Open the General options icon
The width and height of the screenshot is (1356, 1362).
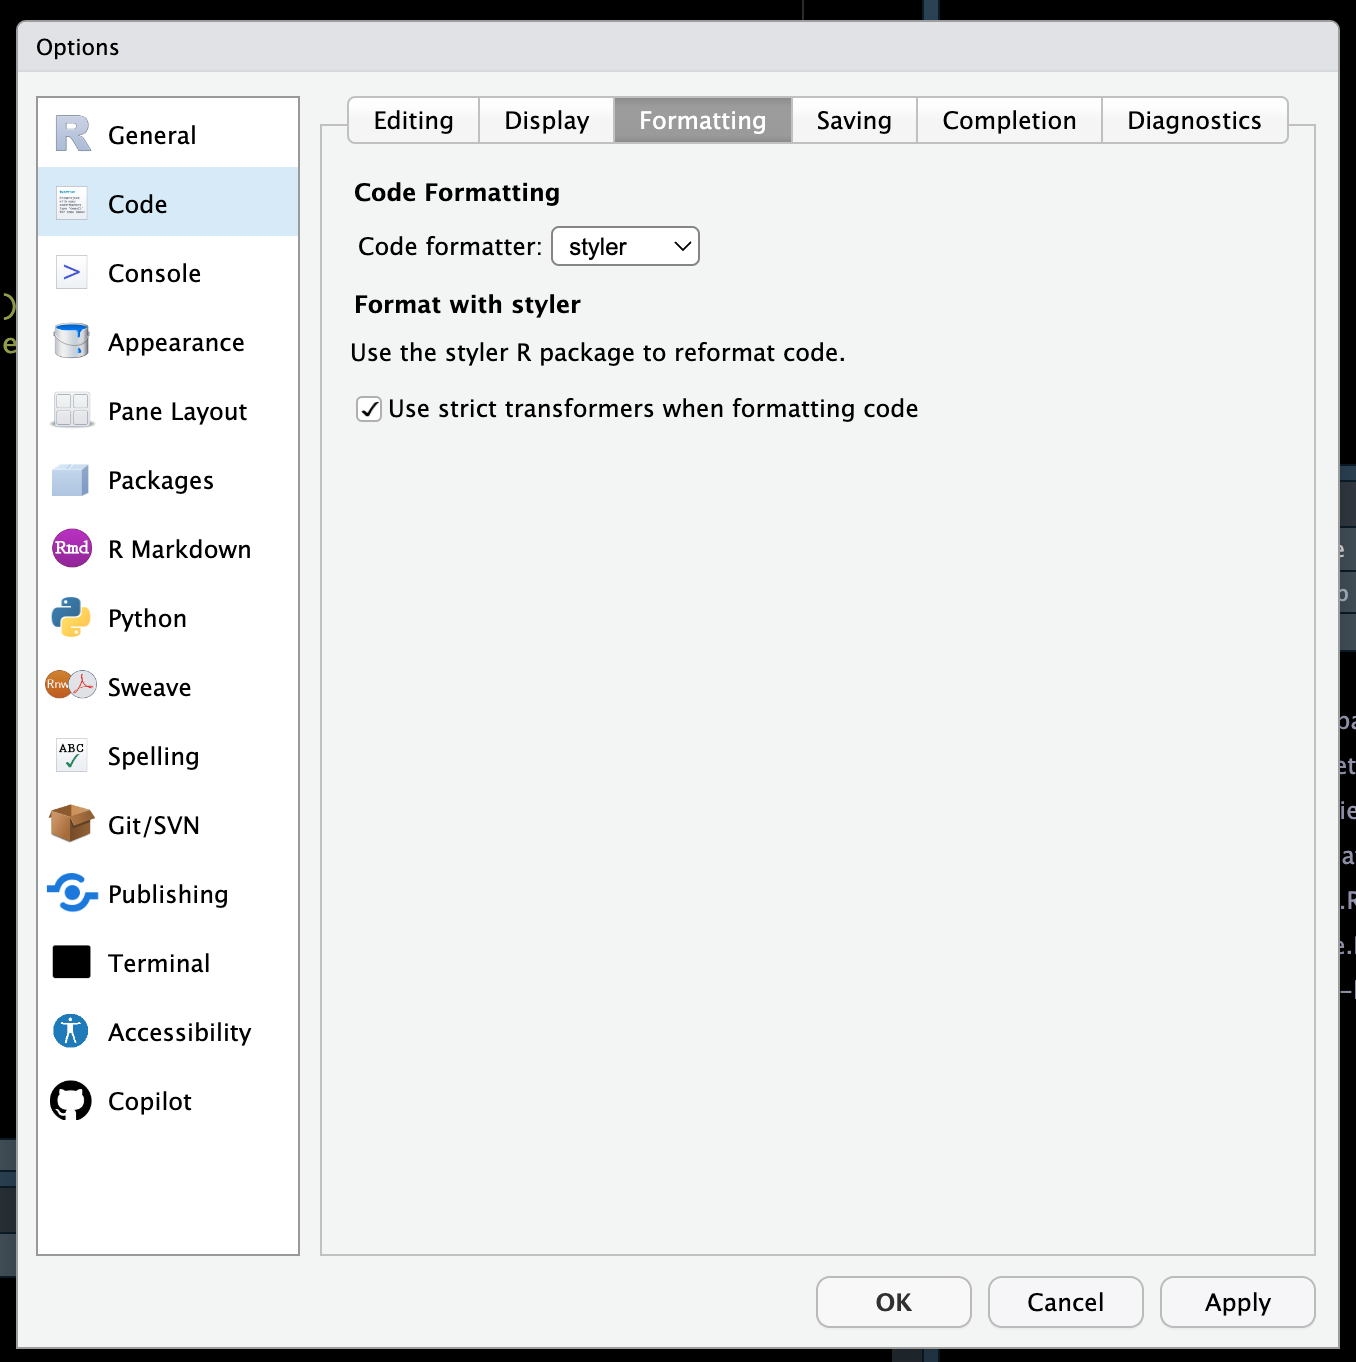coord(72,134)
